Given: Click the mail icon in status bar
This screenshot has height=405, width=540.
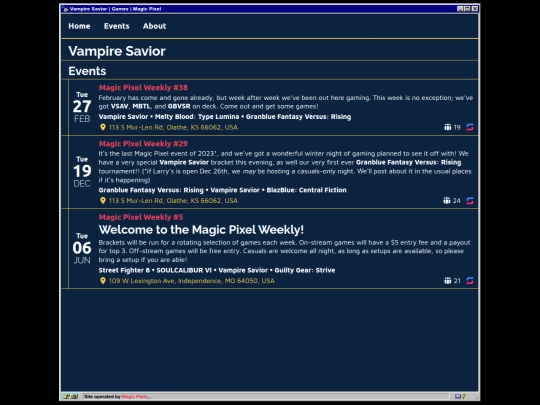Looking at the screenshot, I should (x=457, y=397).
